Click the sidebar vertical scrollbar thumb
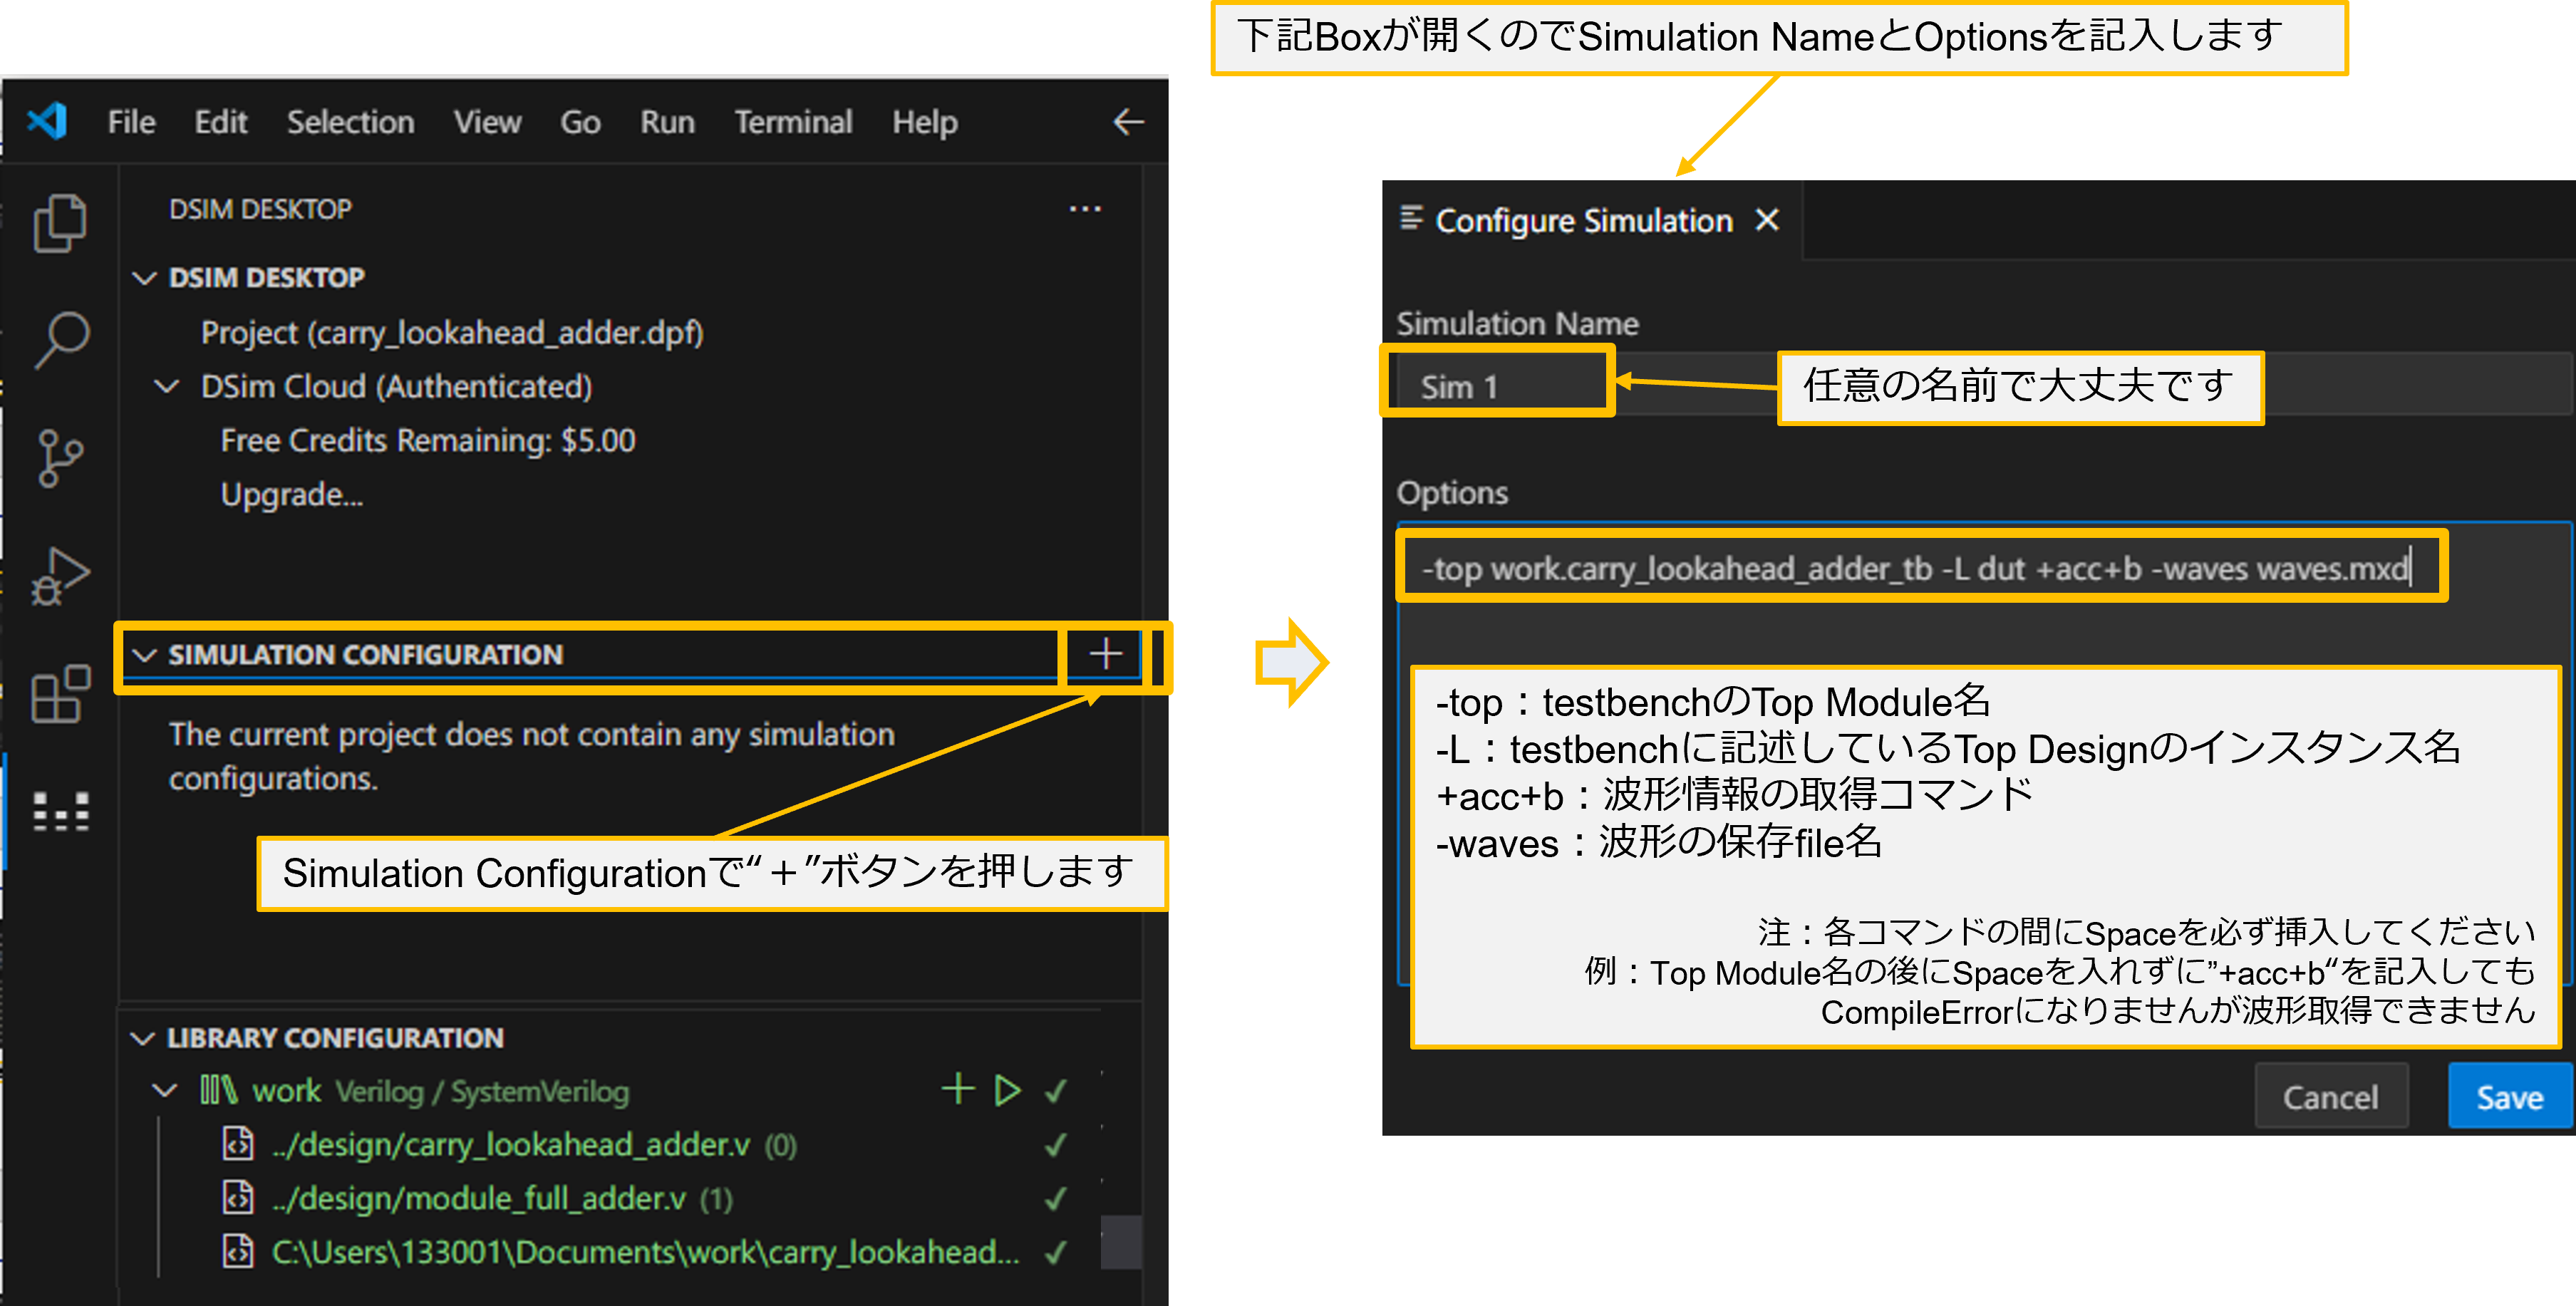The image size is (2576, 1306). (x=1121, y=1243)
